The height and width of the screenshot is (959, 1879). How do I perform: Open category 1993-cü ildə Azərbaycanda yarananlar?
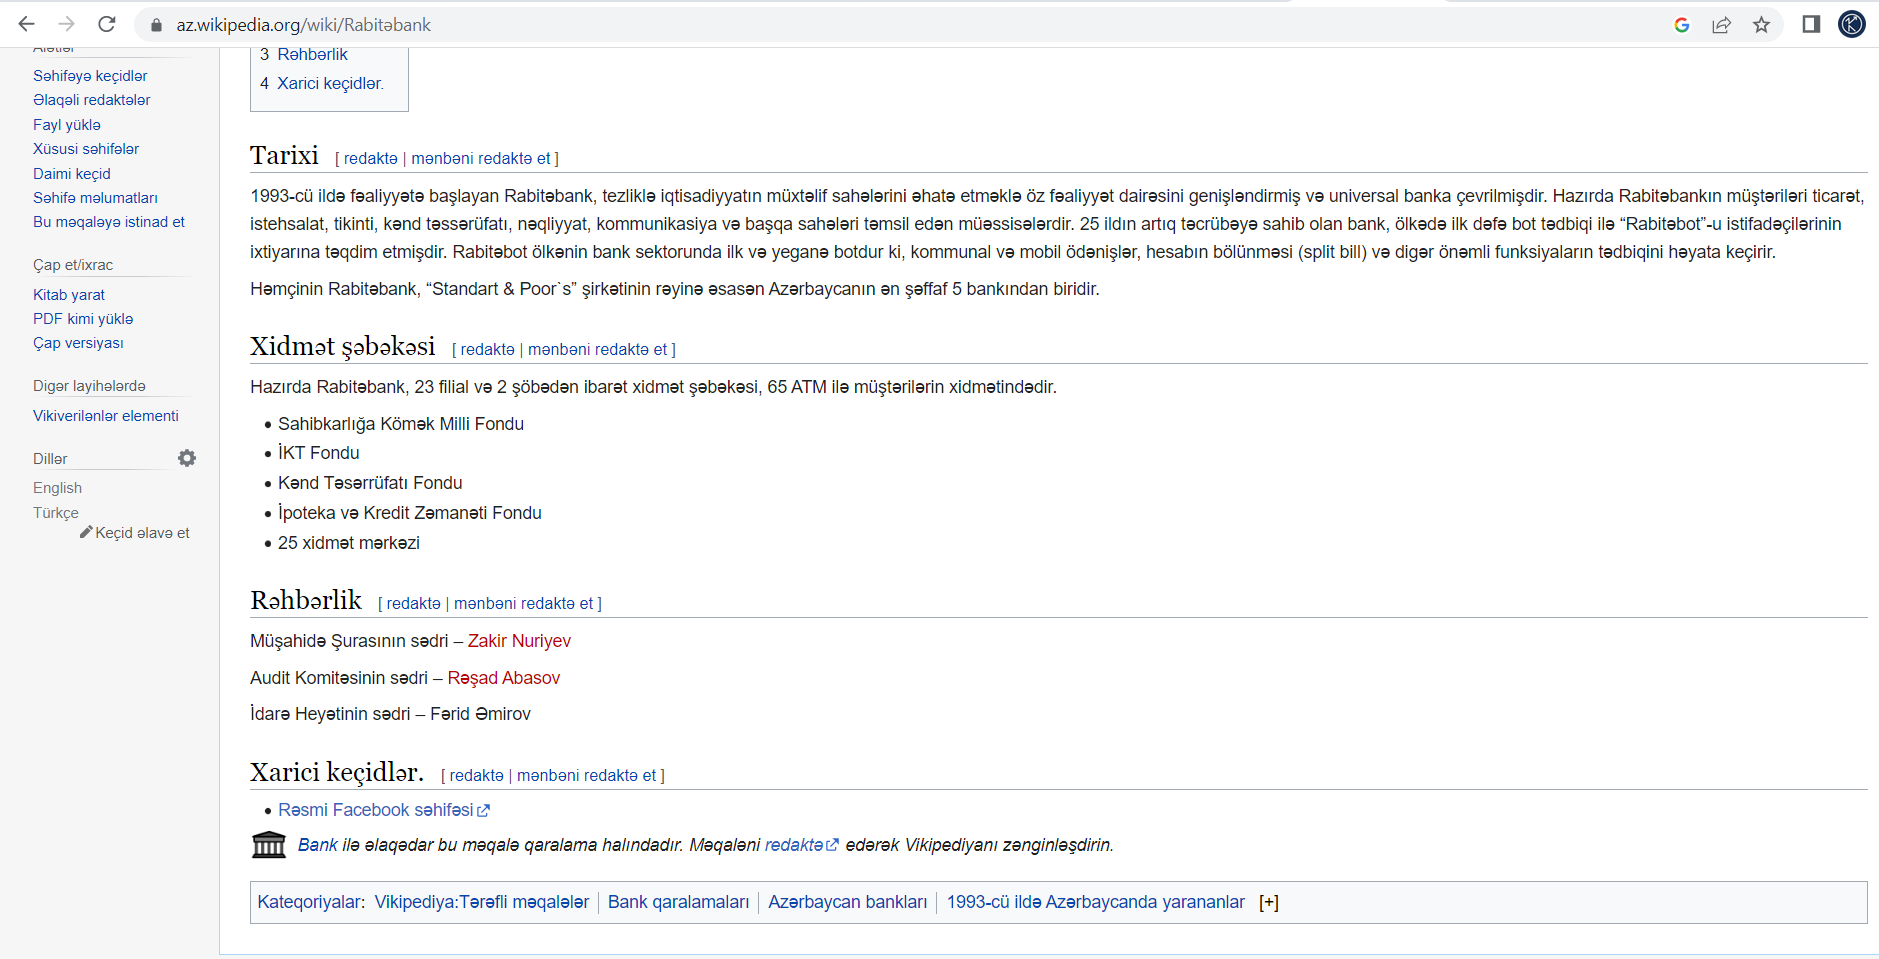(x=1096, y=902)
